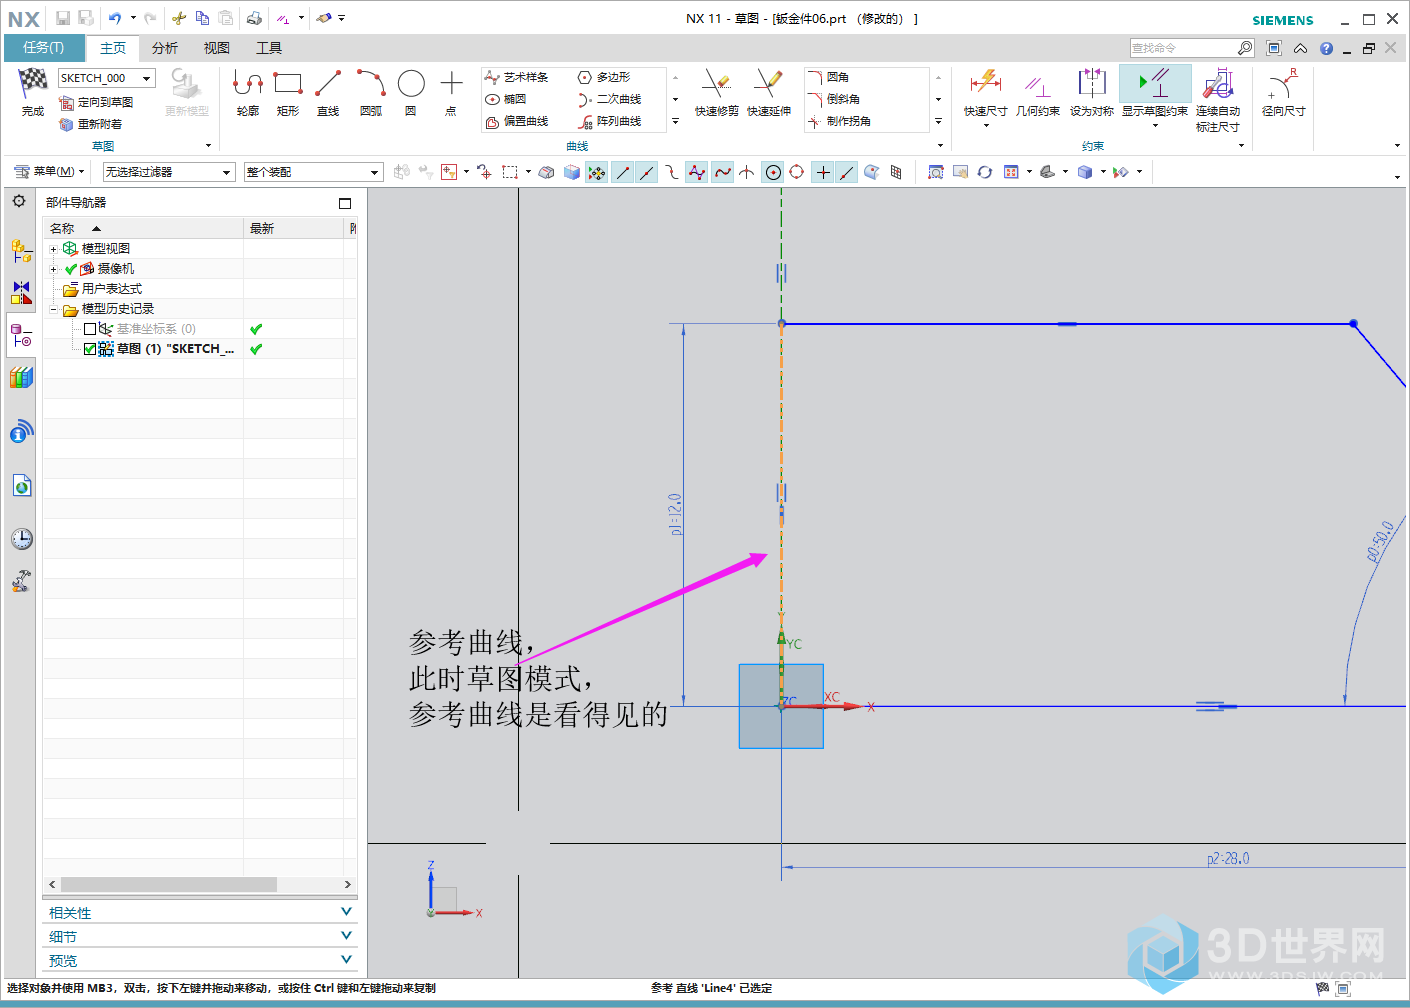Expand the 相关性 panel section
Viewport: 1410px width, 1008px height.
[200, 913]
